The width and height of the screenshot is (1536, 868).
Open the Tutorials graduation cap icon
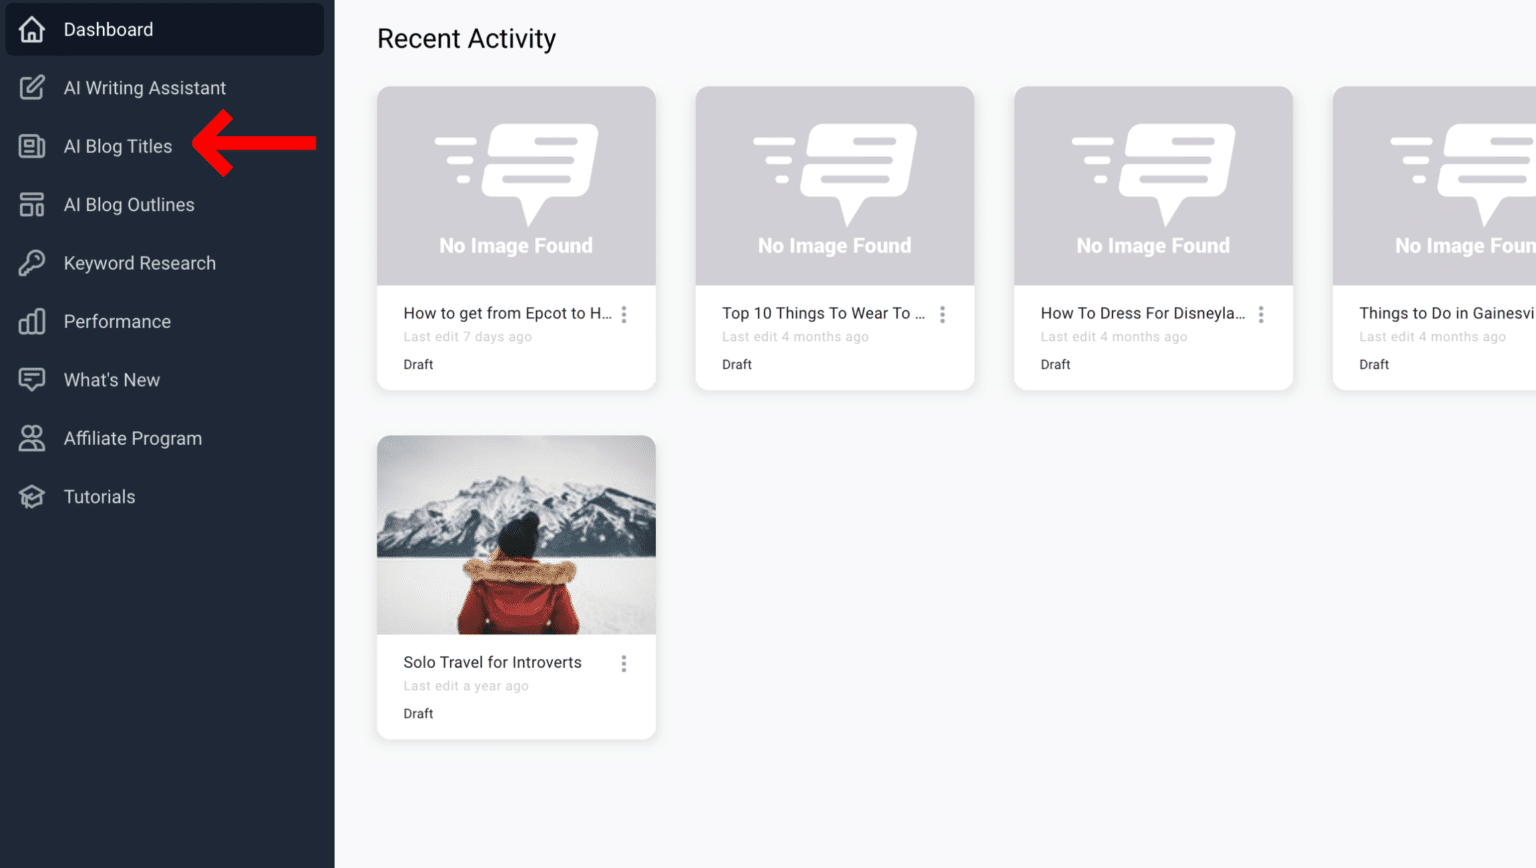tap(32, 497)
